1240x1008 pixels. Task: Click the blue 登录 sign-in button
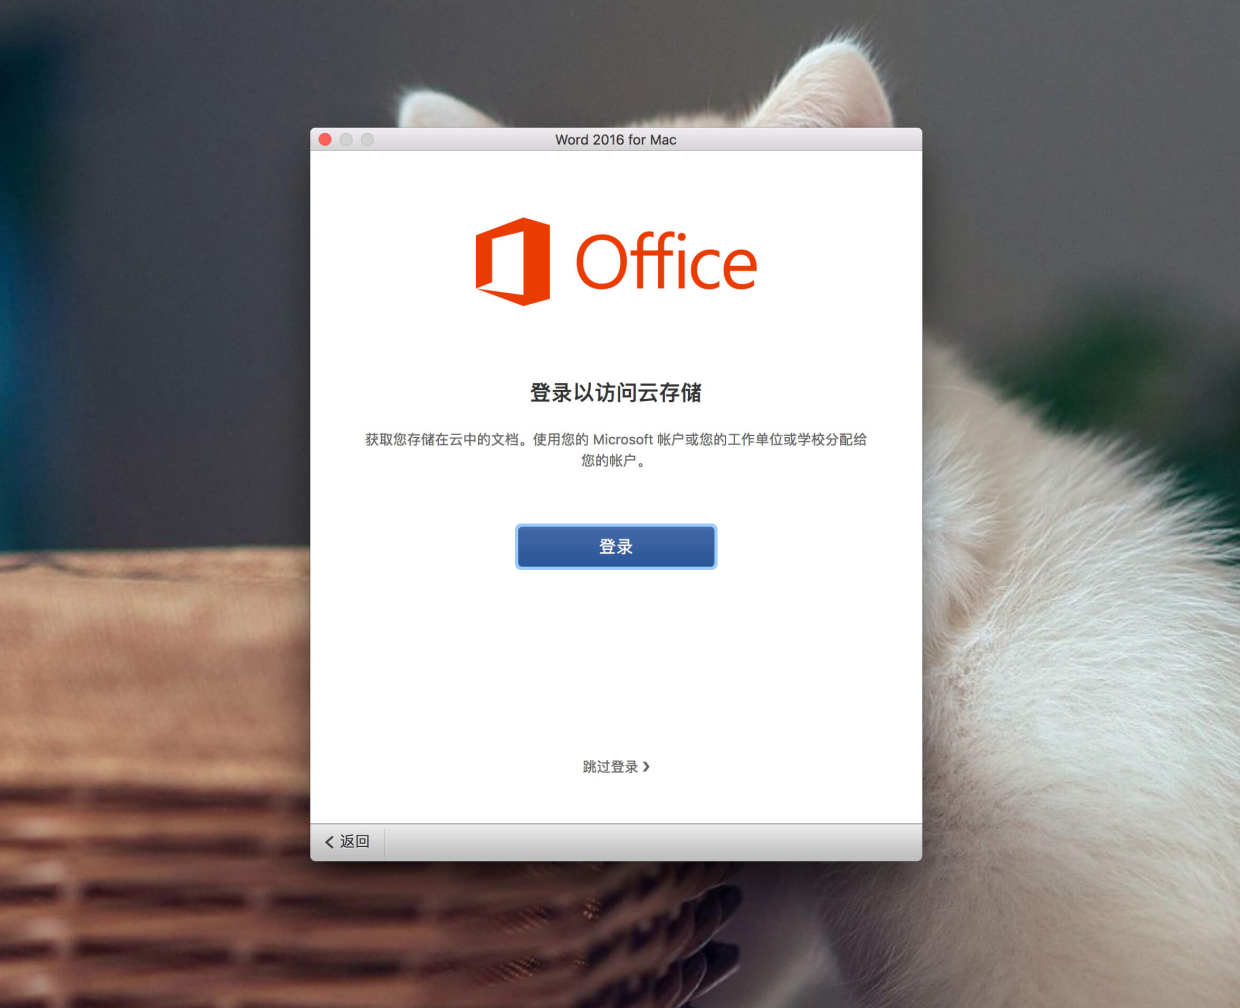click(616, 547)
